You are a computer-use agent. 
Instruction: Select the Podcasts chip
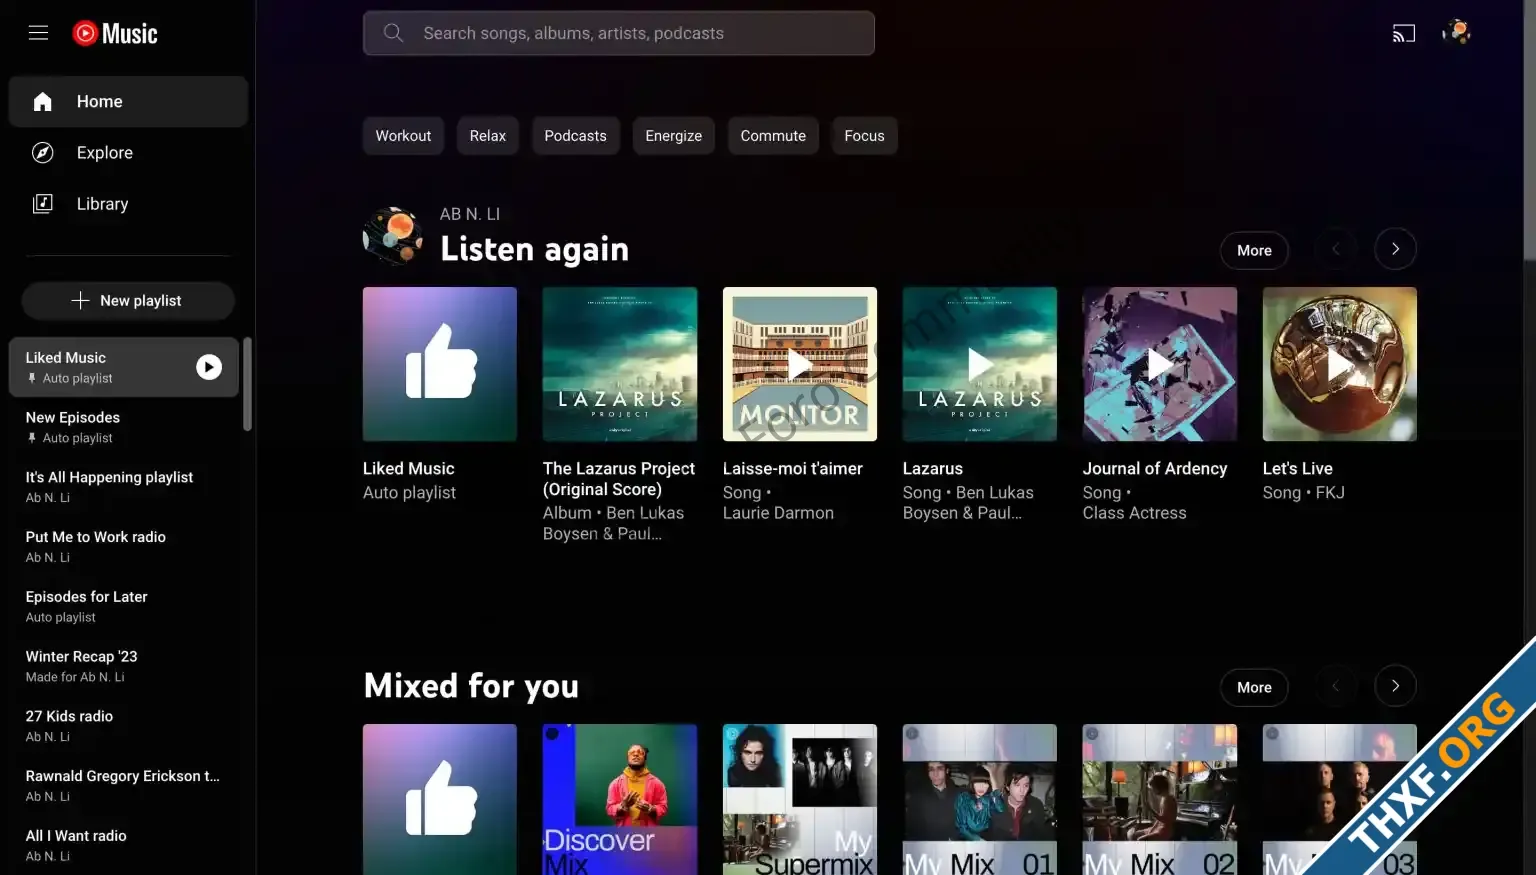[x=575, y=136]
